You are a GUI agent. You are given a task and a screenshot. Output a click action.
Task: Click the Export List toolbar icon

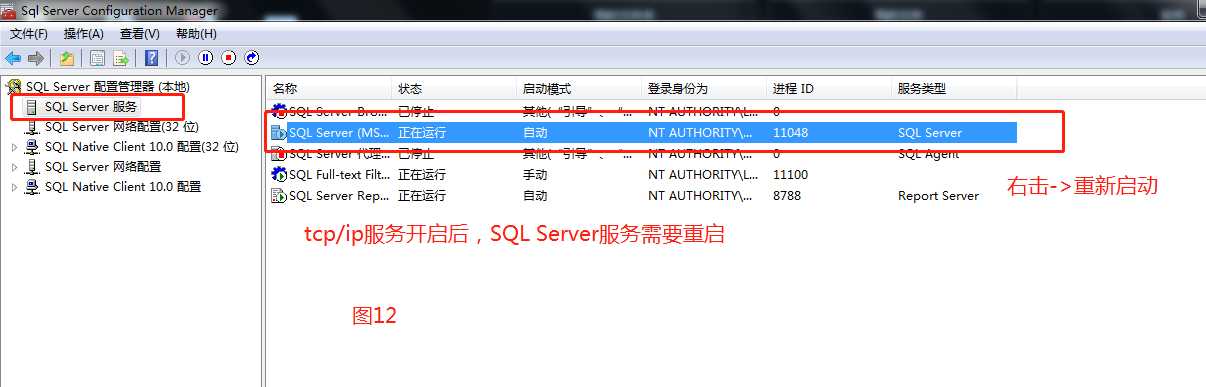[x=121, y=58]
